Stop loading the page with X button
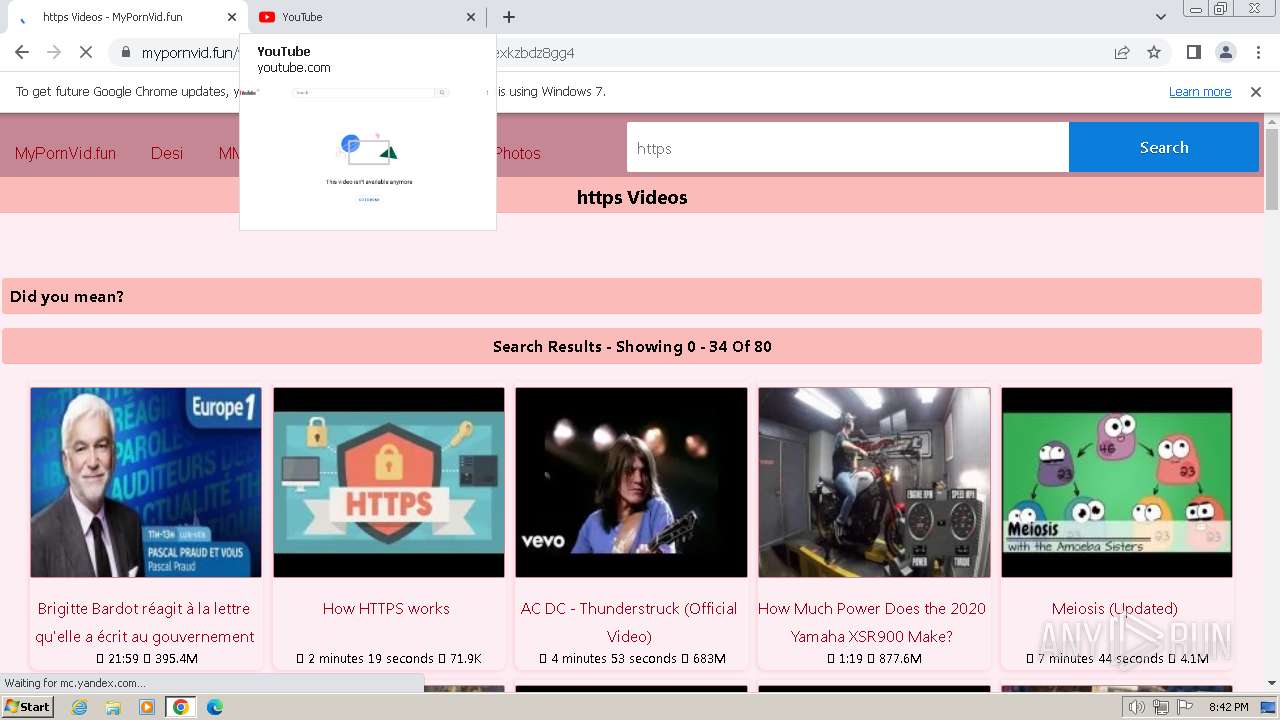Screen dimensions: 1280x720 (86, 52)
